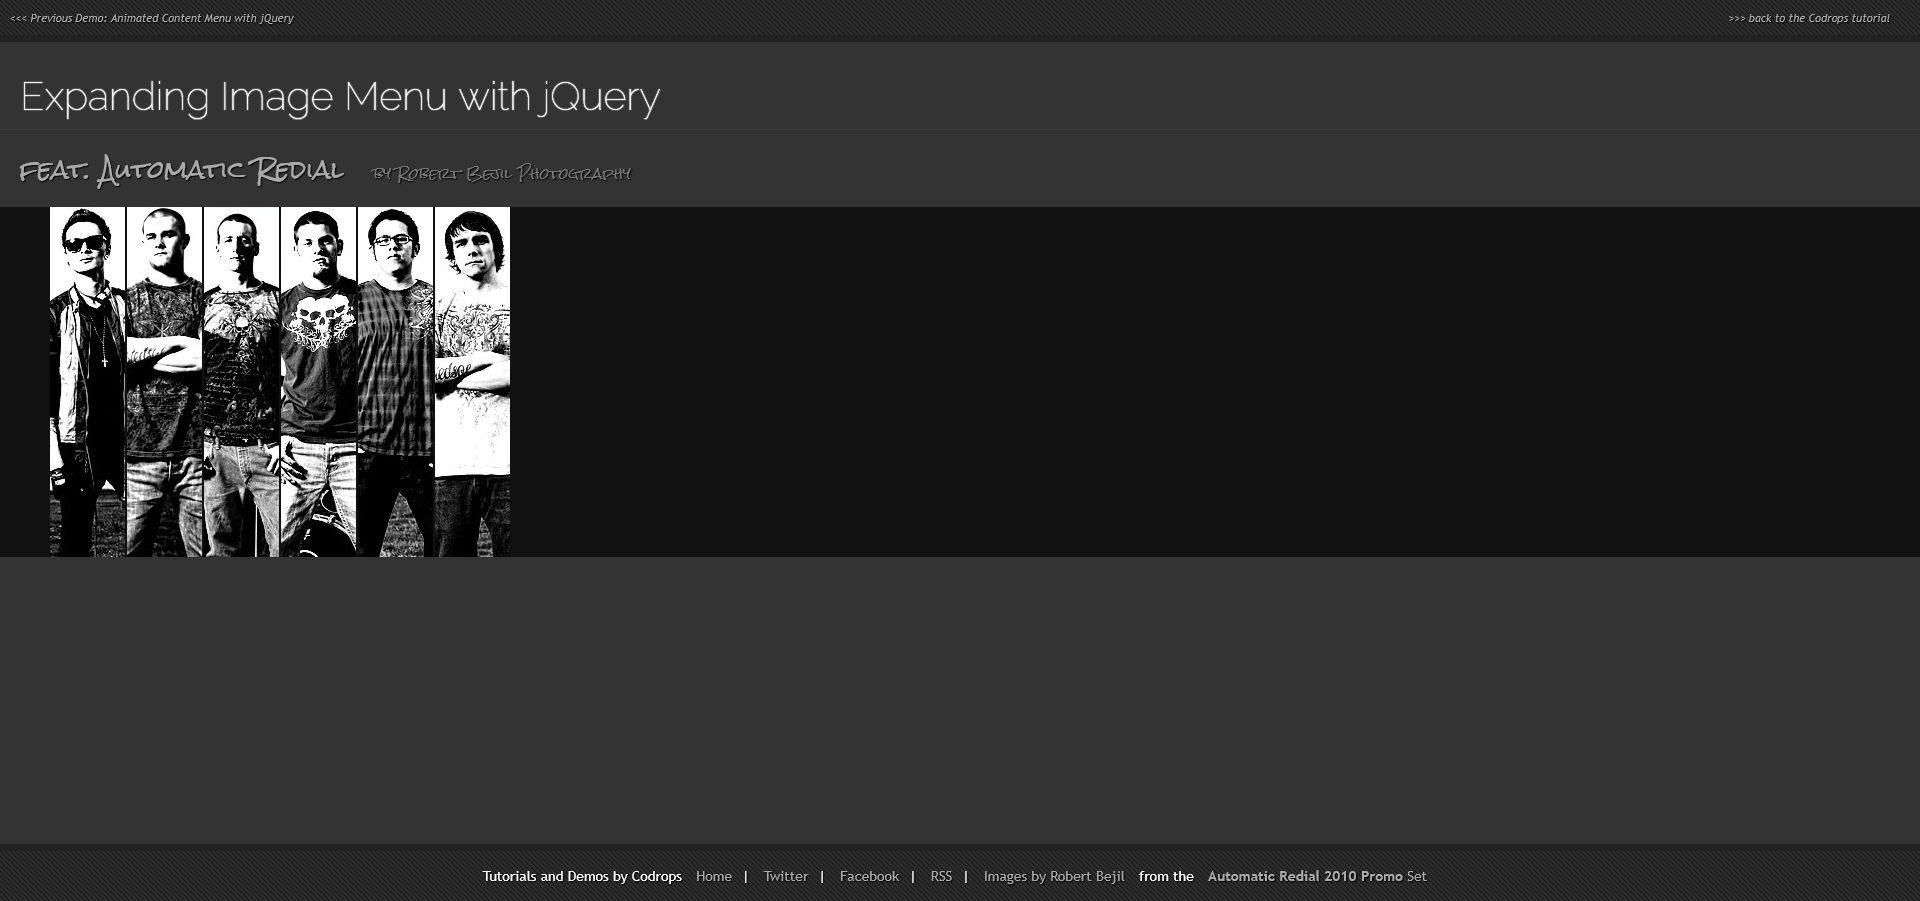Open the Twitter footer link
1920x901 pixels.
(x=785, y=876)
